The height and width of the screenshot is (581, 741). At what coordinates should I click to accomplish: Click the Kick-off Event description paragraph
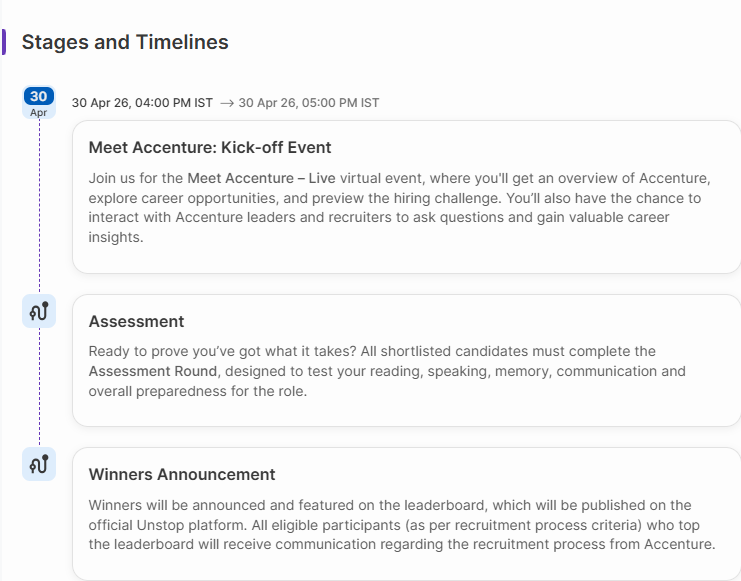(x=398, y=208)
